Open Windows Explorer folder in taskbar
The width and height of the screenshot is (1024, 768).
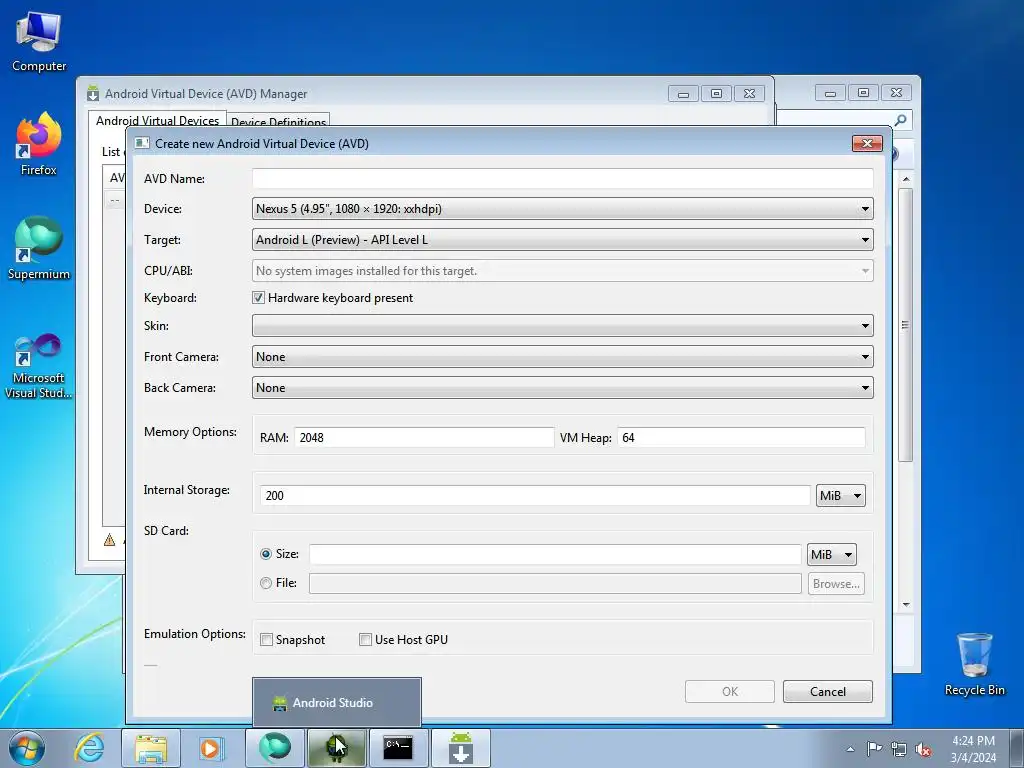[150, 748]
